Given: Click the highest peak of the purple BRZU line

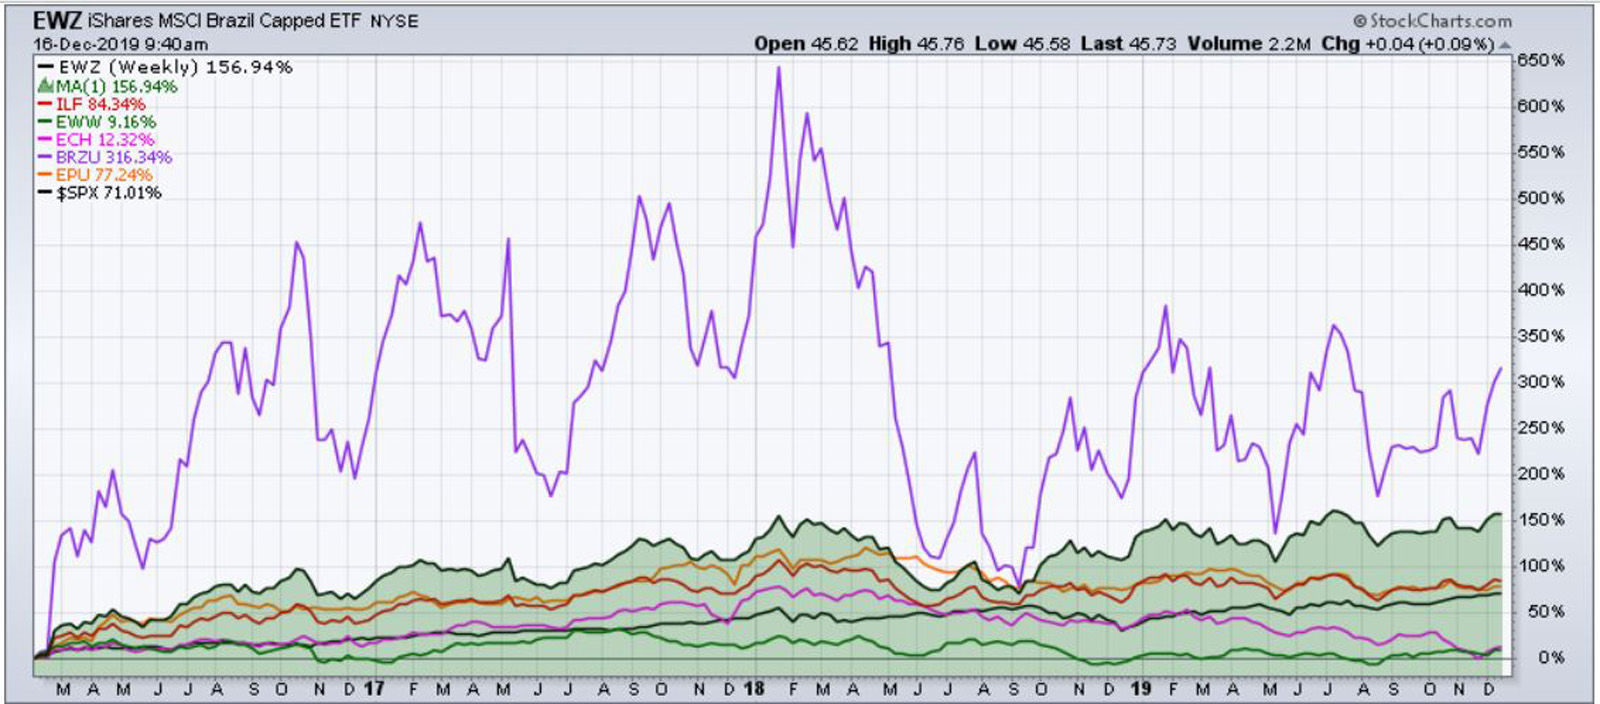Looking at the screenshot, I should [779, 68].
